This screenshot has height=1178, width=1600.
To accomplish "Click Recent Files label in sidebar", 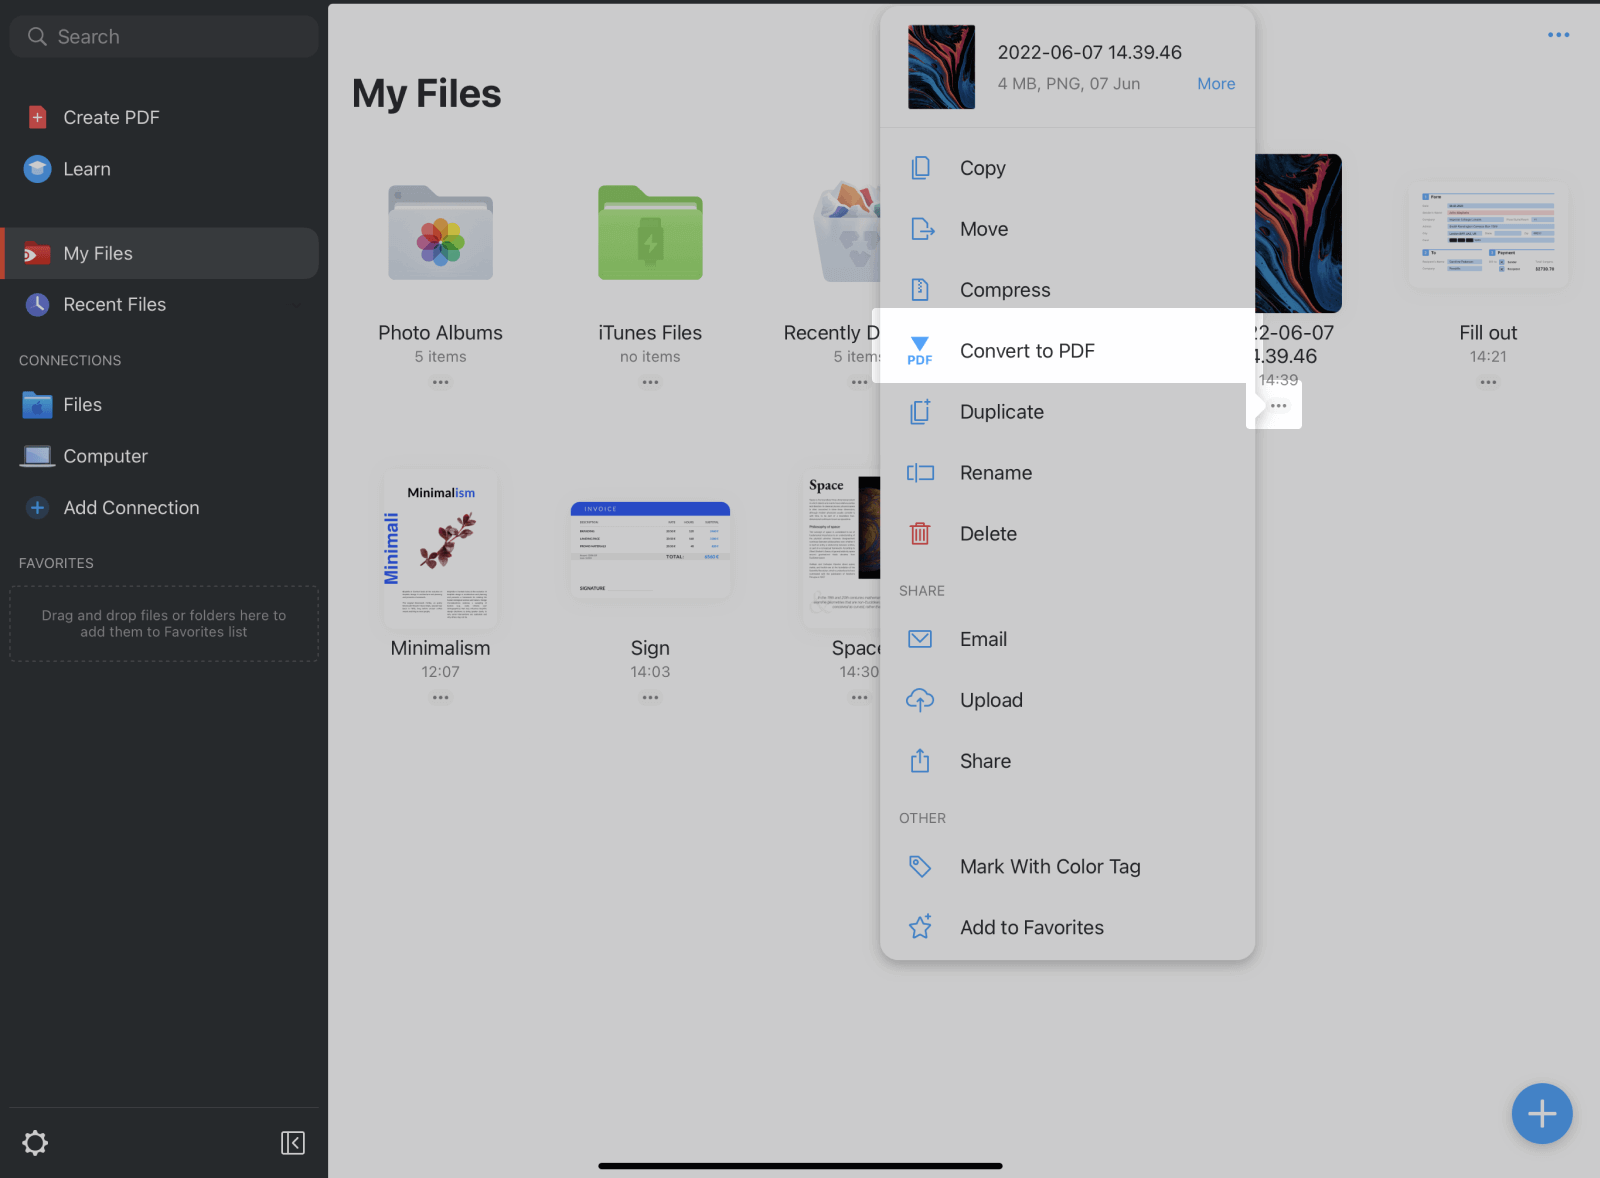I will pyautogui.click(x=115, y=305).
